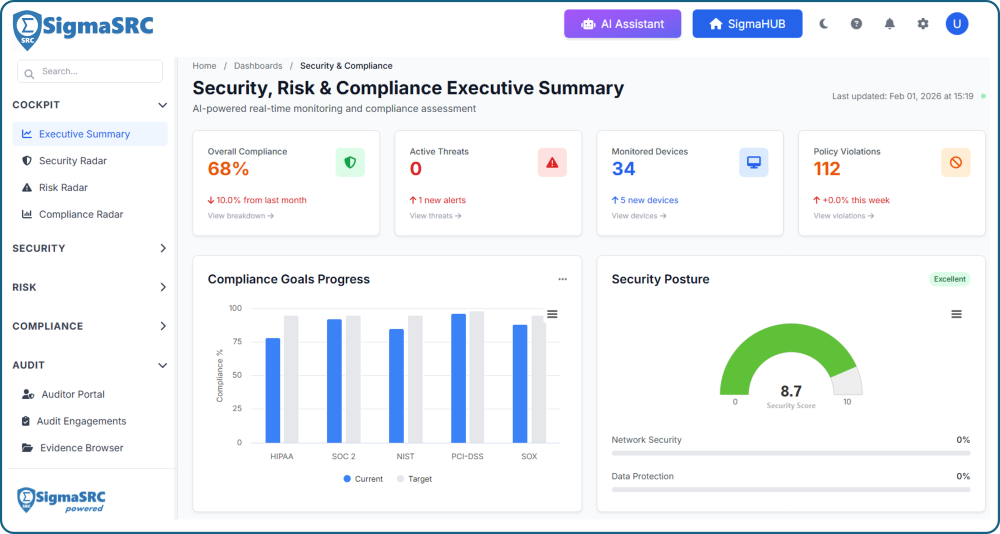Open Security Radar sidebar item

click(x=90, y=161)
